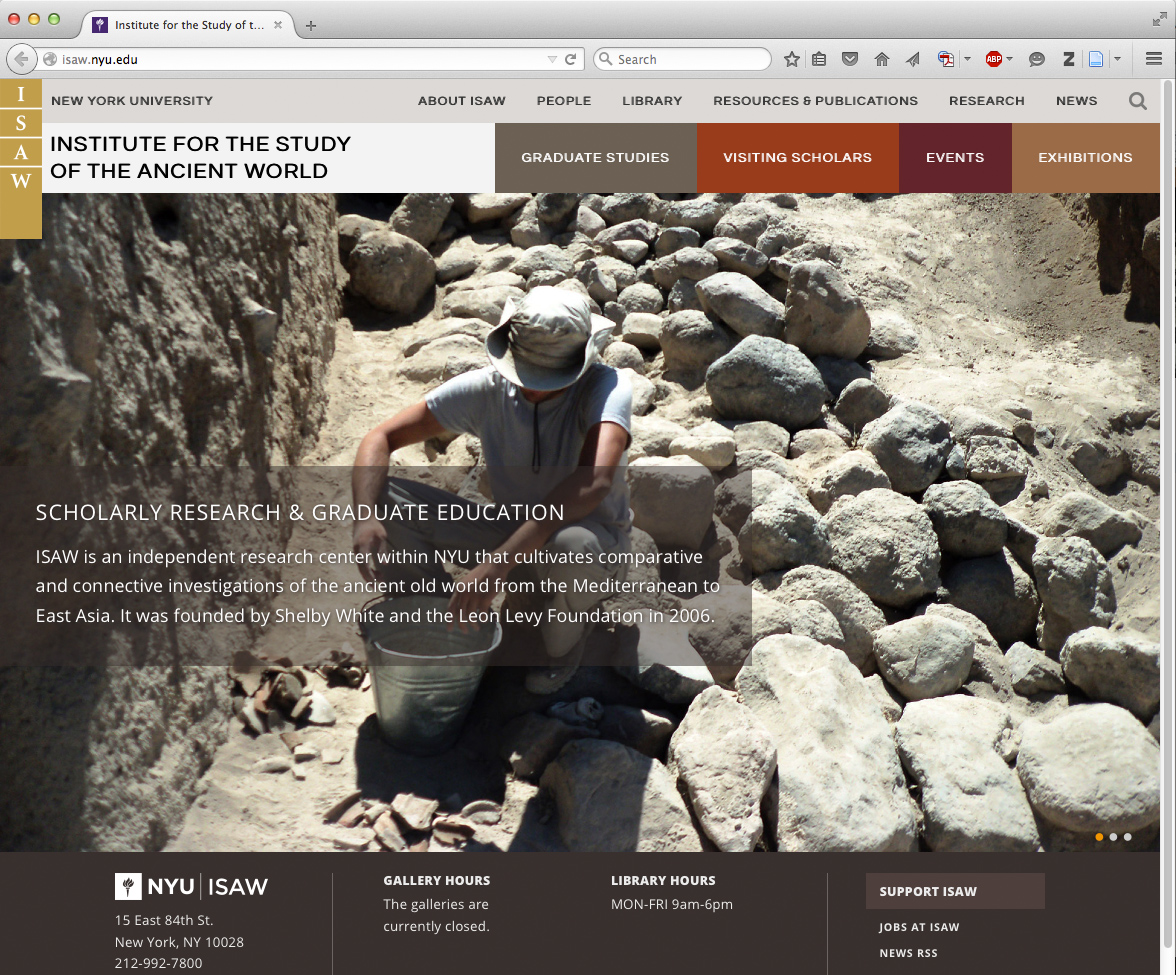Click the bookmark star icon
This screenshot has height=975, width=1176.
[x=791, y=60]
